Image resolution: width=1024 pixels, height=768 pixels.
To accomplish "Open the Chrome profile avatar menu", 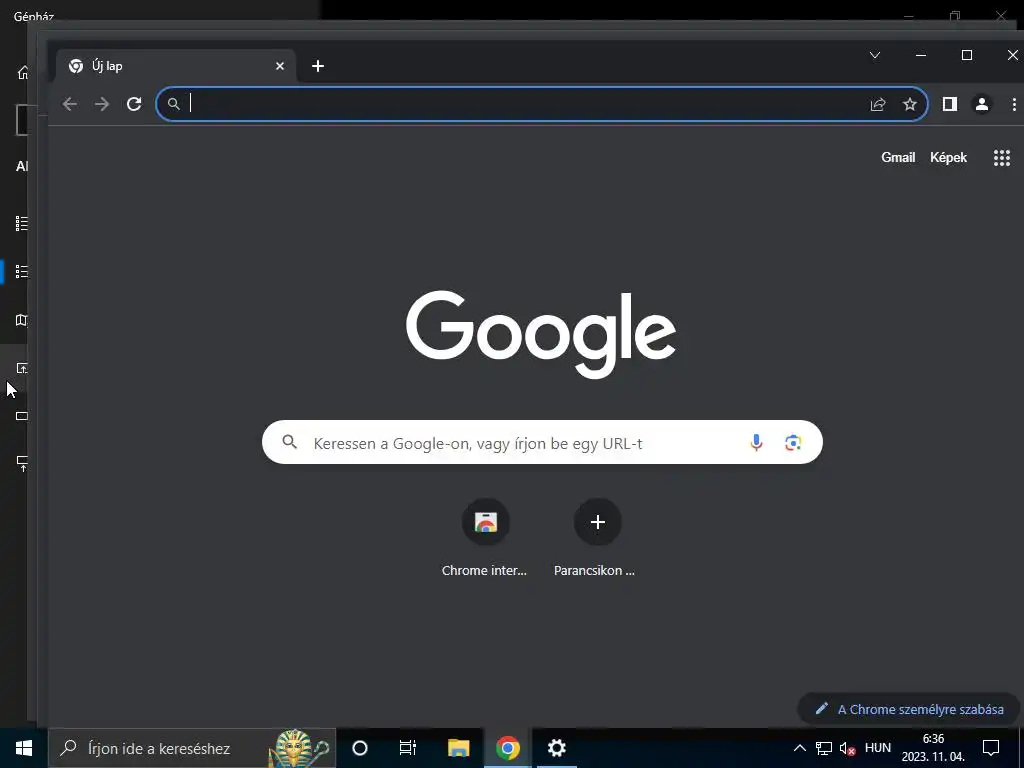I will pos(982,104).
